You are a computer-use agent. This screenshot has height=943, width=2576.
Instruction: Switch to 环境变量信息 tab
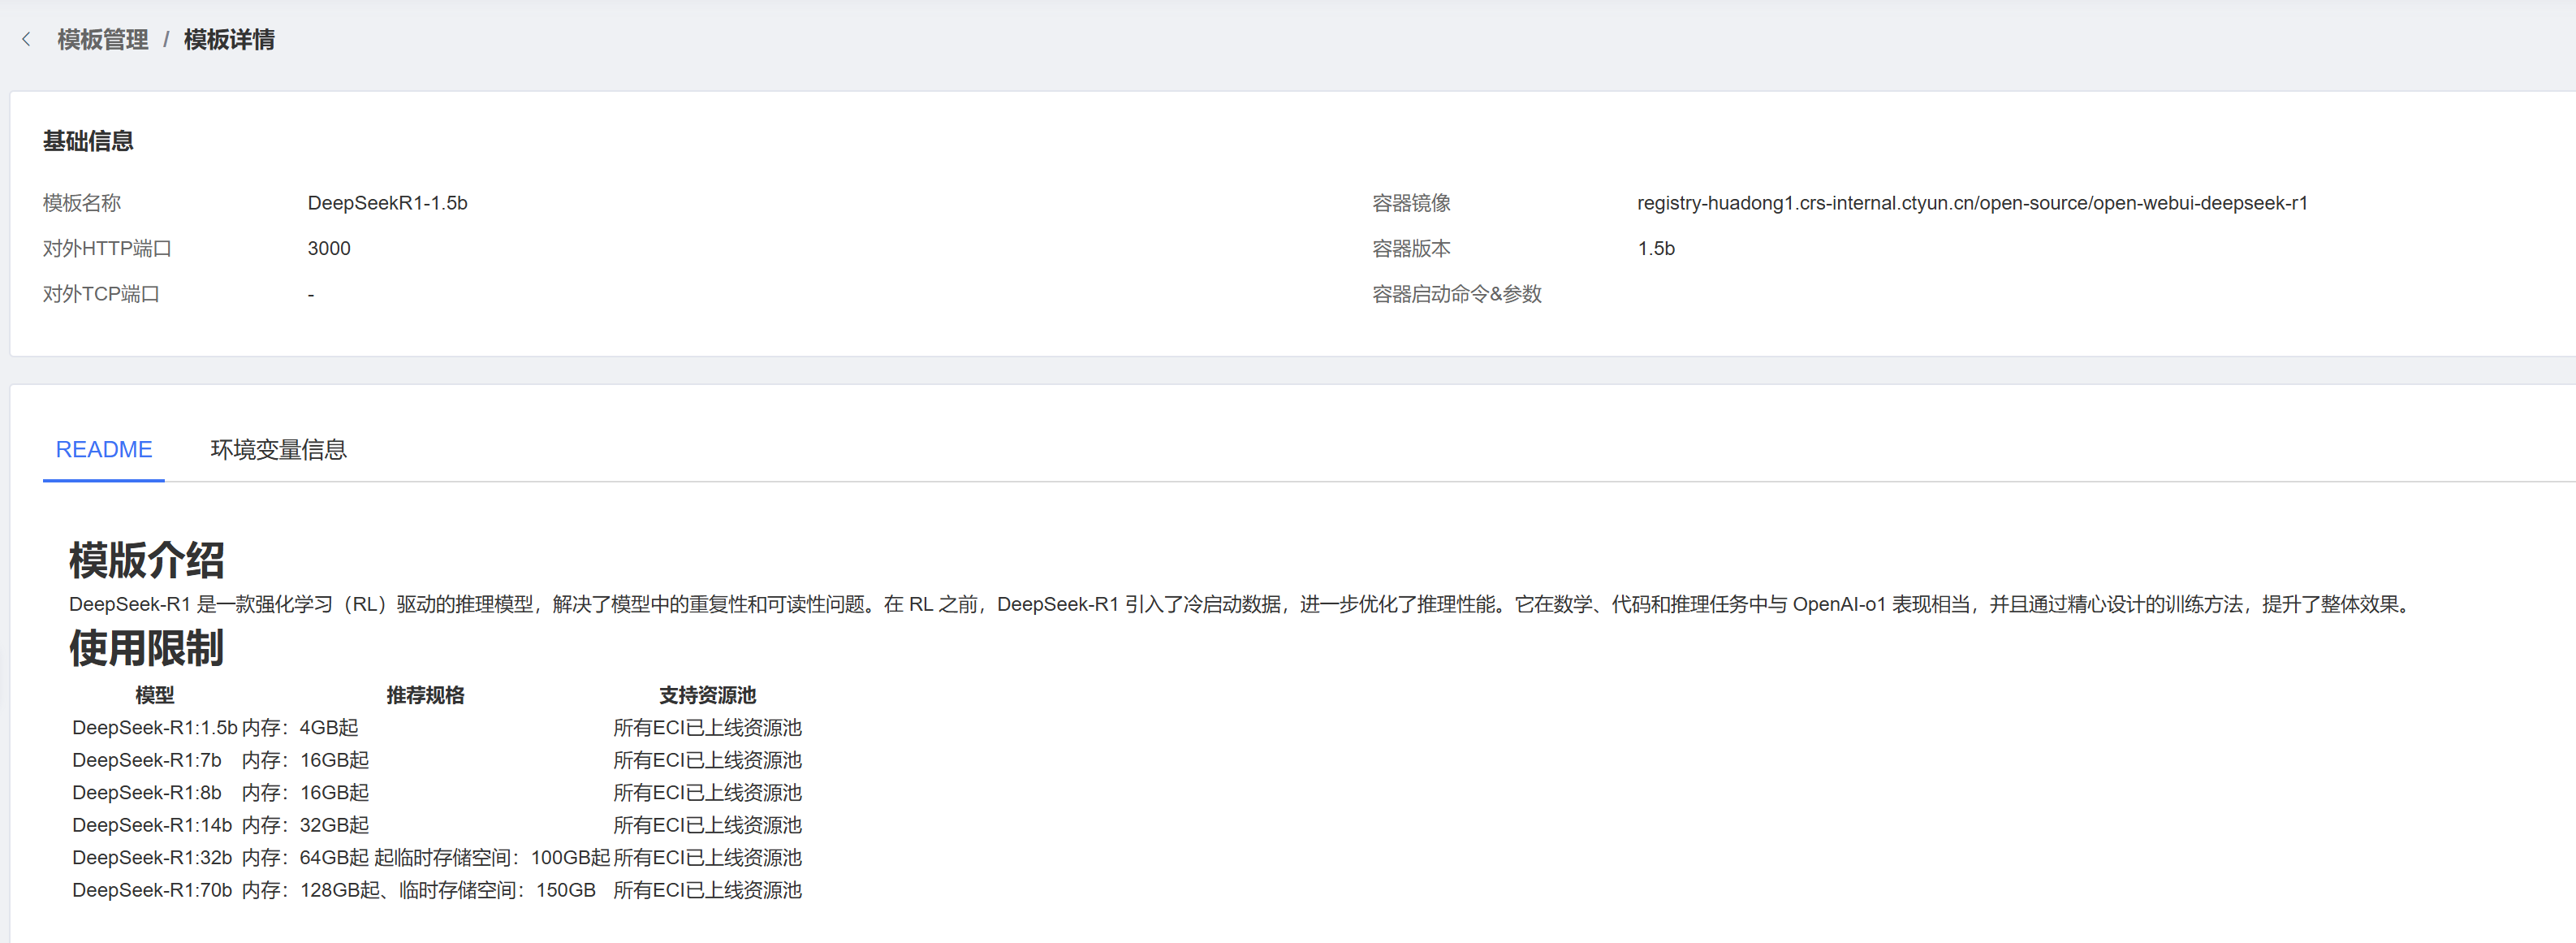278,450
